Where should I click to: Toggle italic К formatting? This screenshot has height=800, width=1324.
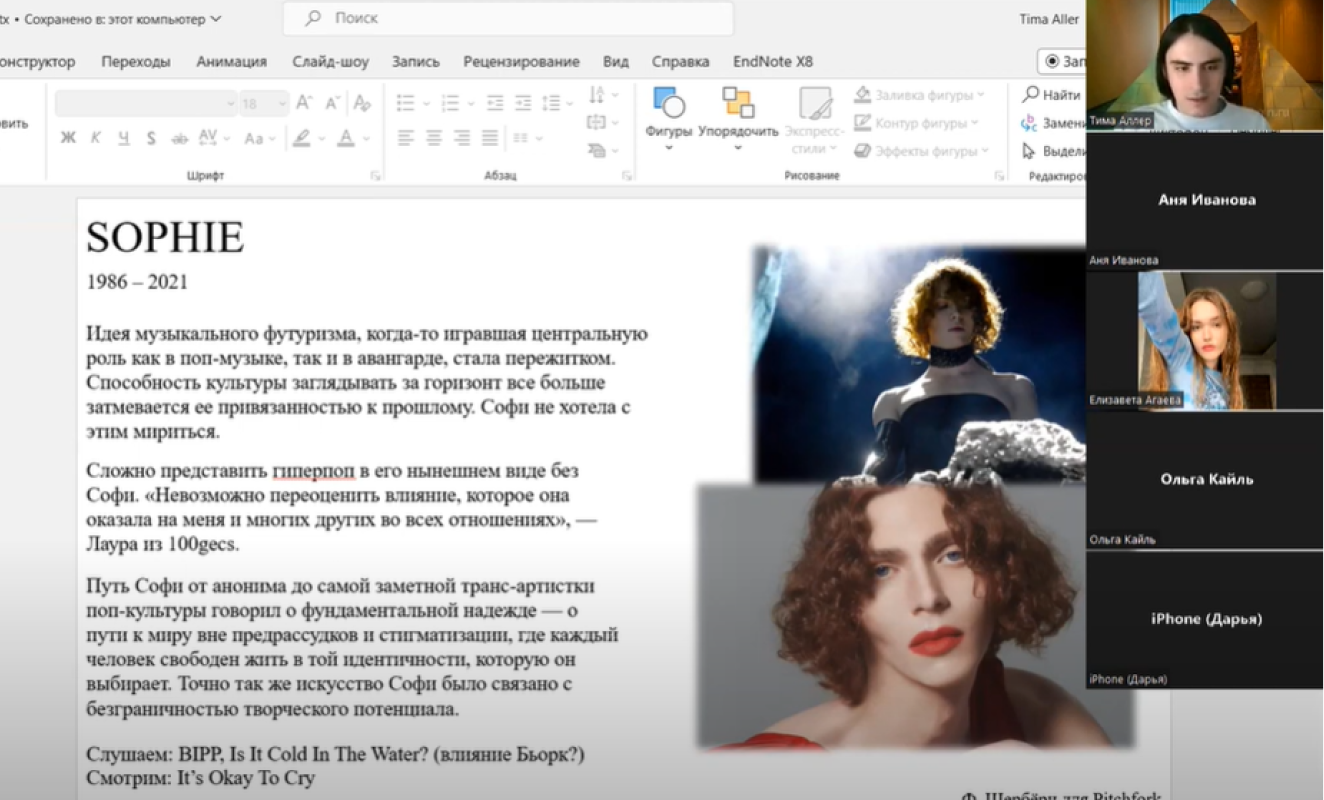[96, 138]
